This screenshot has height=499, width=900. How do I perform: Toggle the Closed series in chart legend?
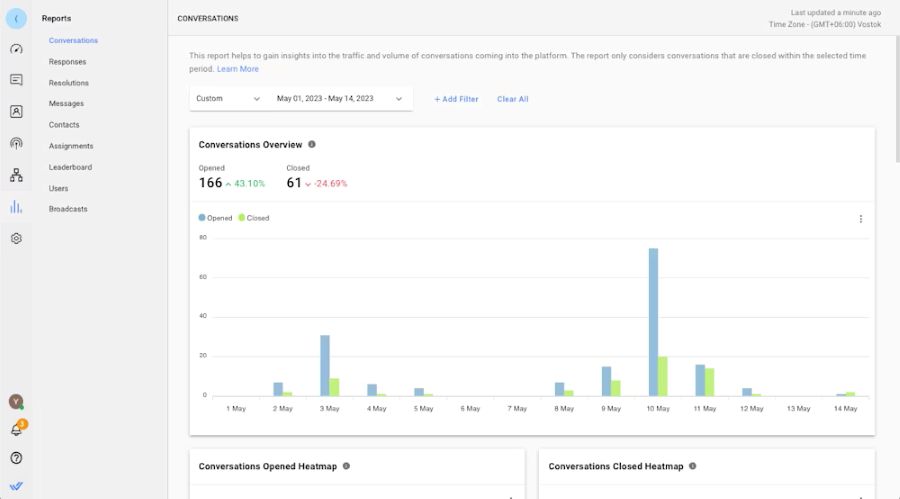click(x=254, y=218)
